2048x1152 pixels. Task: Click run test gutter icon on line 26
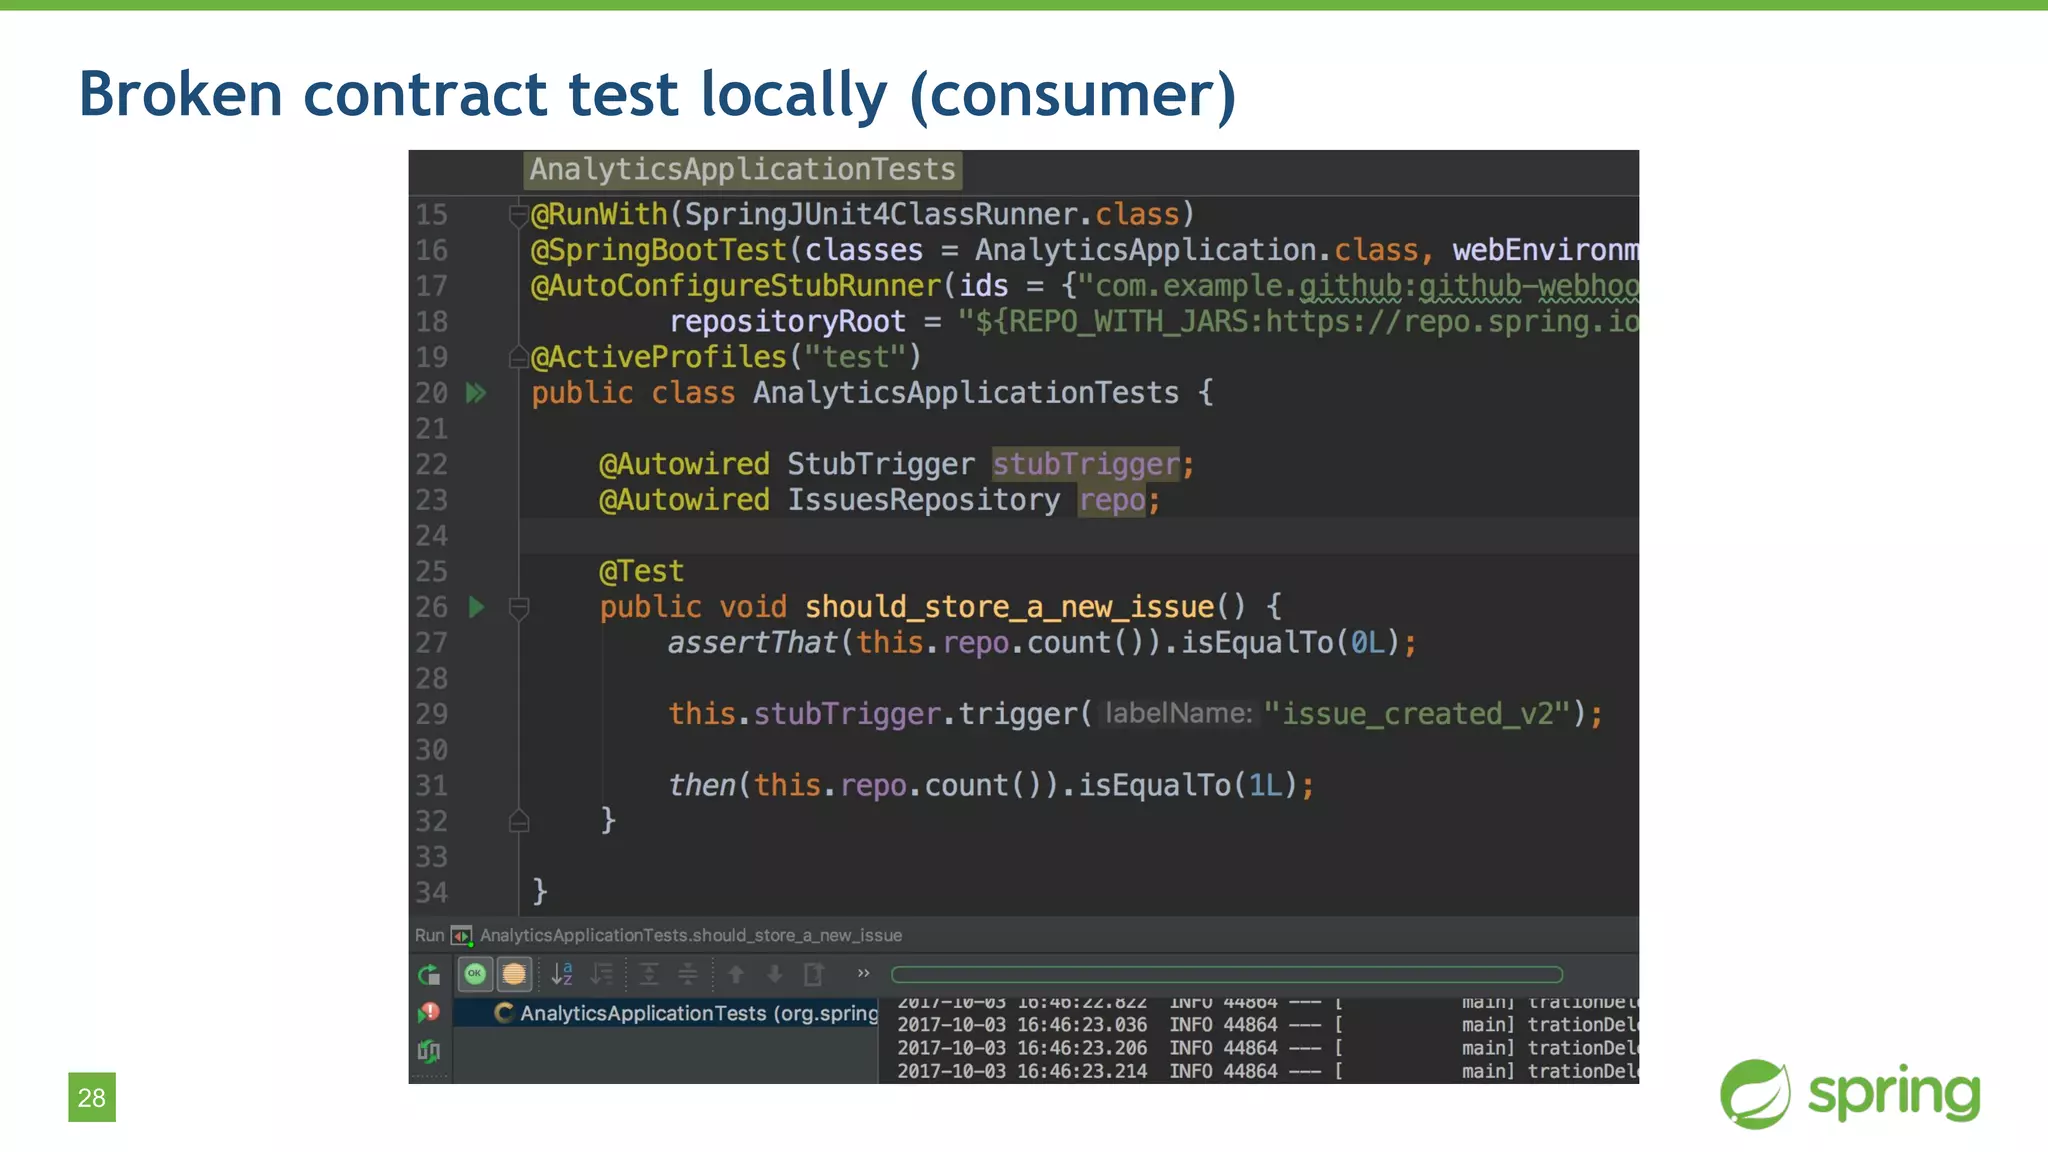[x=476, y=607]
